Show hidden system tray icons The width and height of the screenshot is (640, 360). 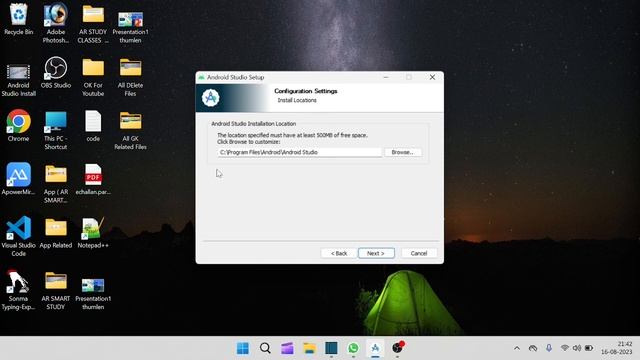pyautogui.click(x=517, y=348)
